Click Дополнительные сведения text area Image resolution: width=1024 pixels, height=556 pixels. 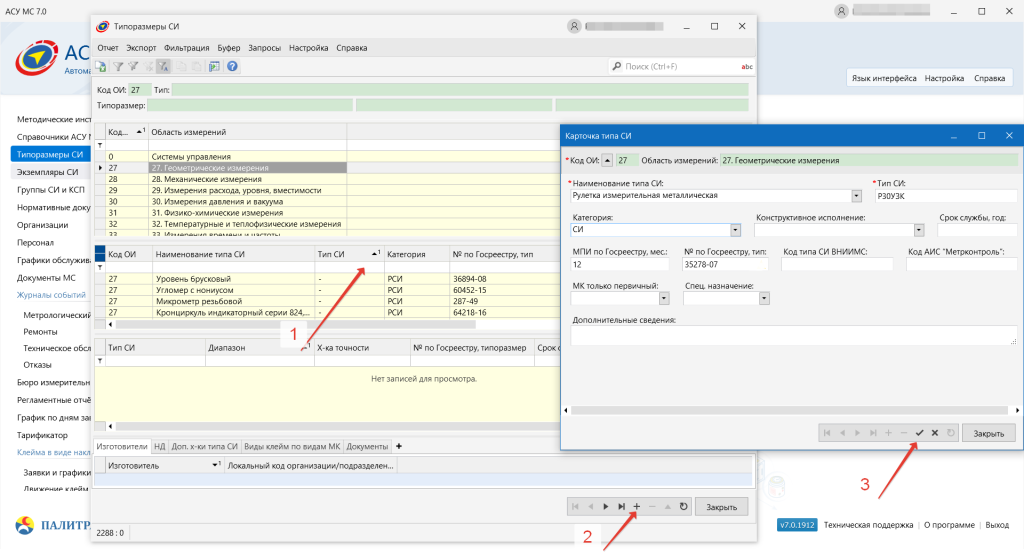pos(793,336)
